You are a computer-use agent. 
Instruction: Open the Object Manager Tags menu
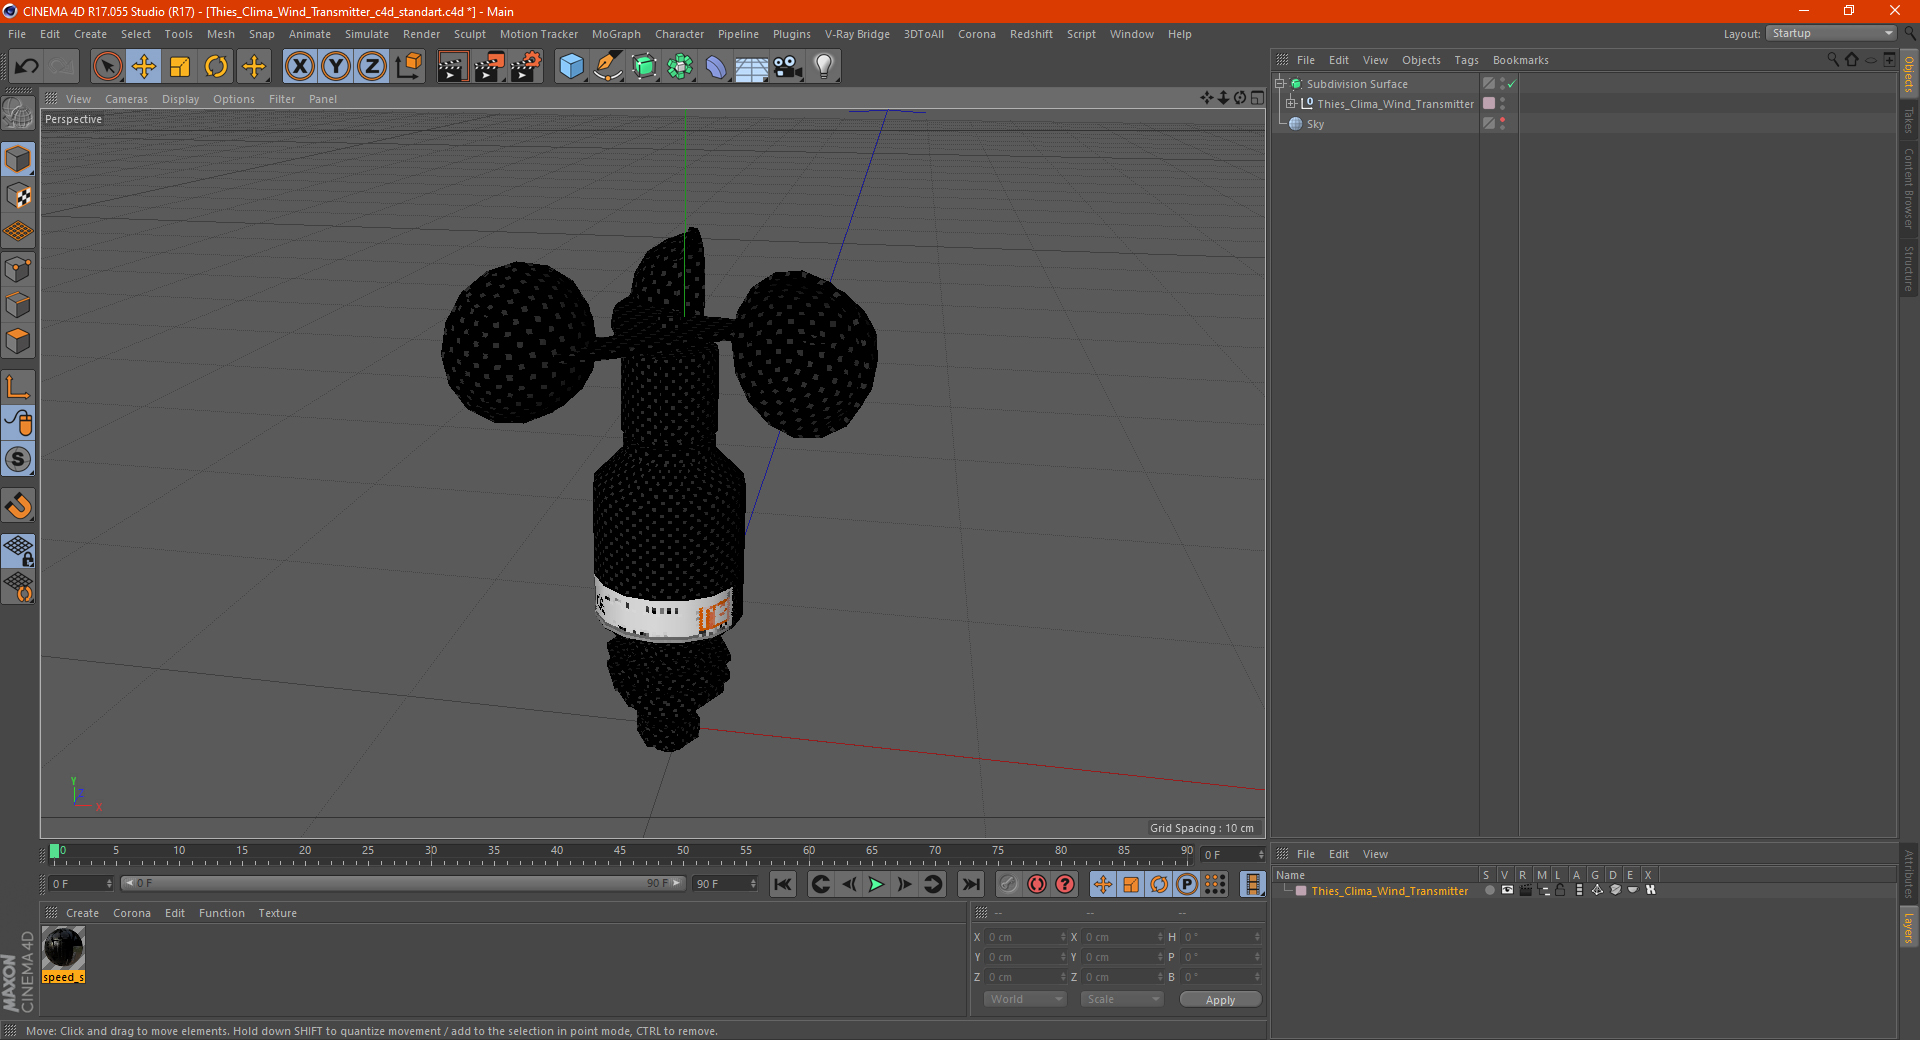pyautogui.click(x=1466, y=60)
